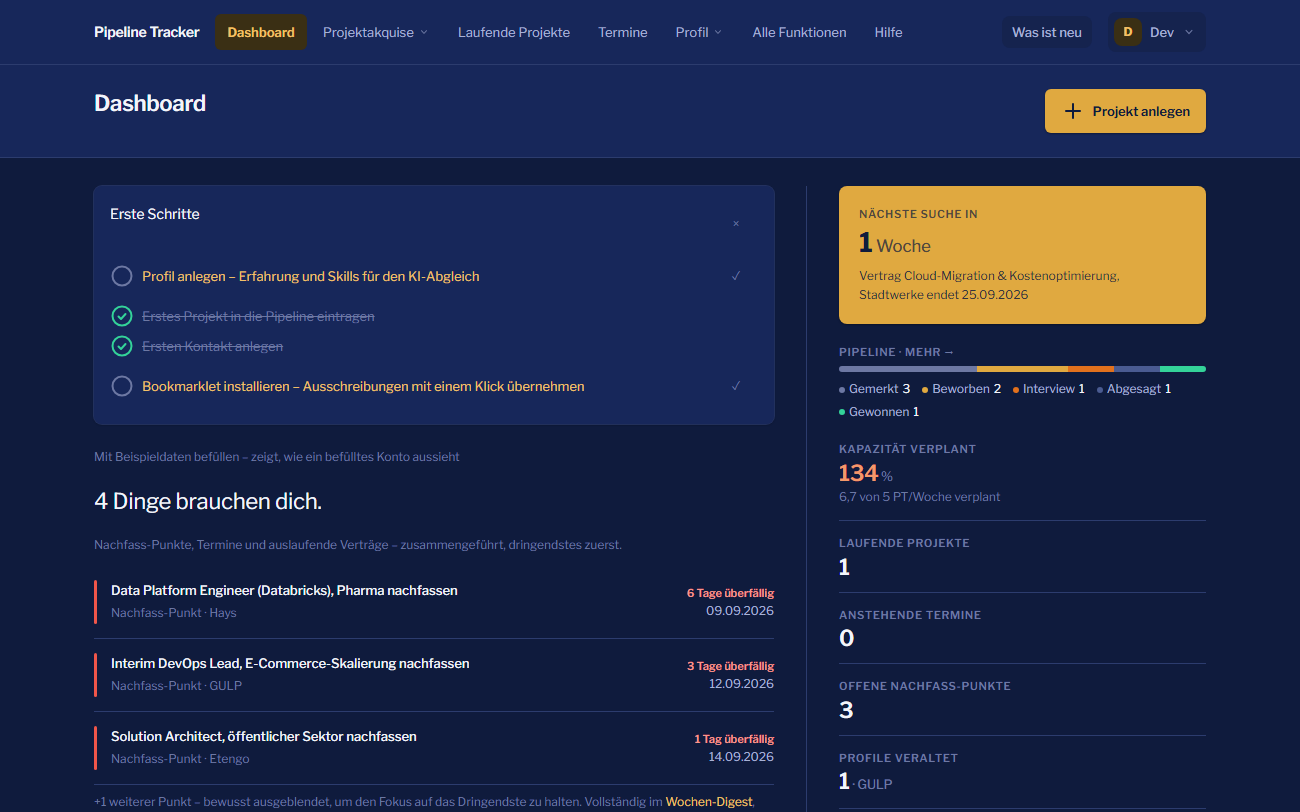Image resolution: width=1300 pixels, height=812 pixels.
Task: Open the Projektakquise nav item
Action: (x=375, y=32)
